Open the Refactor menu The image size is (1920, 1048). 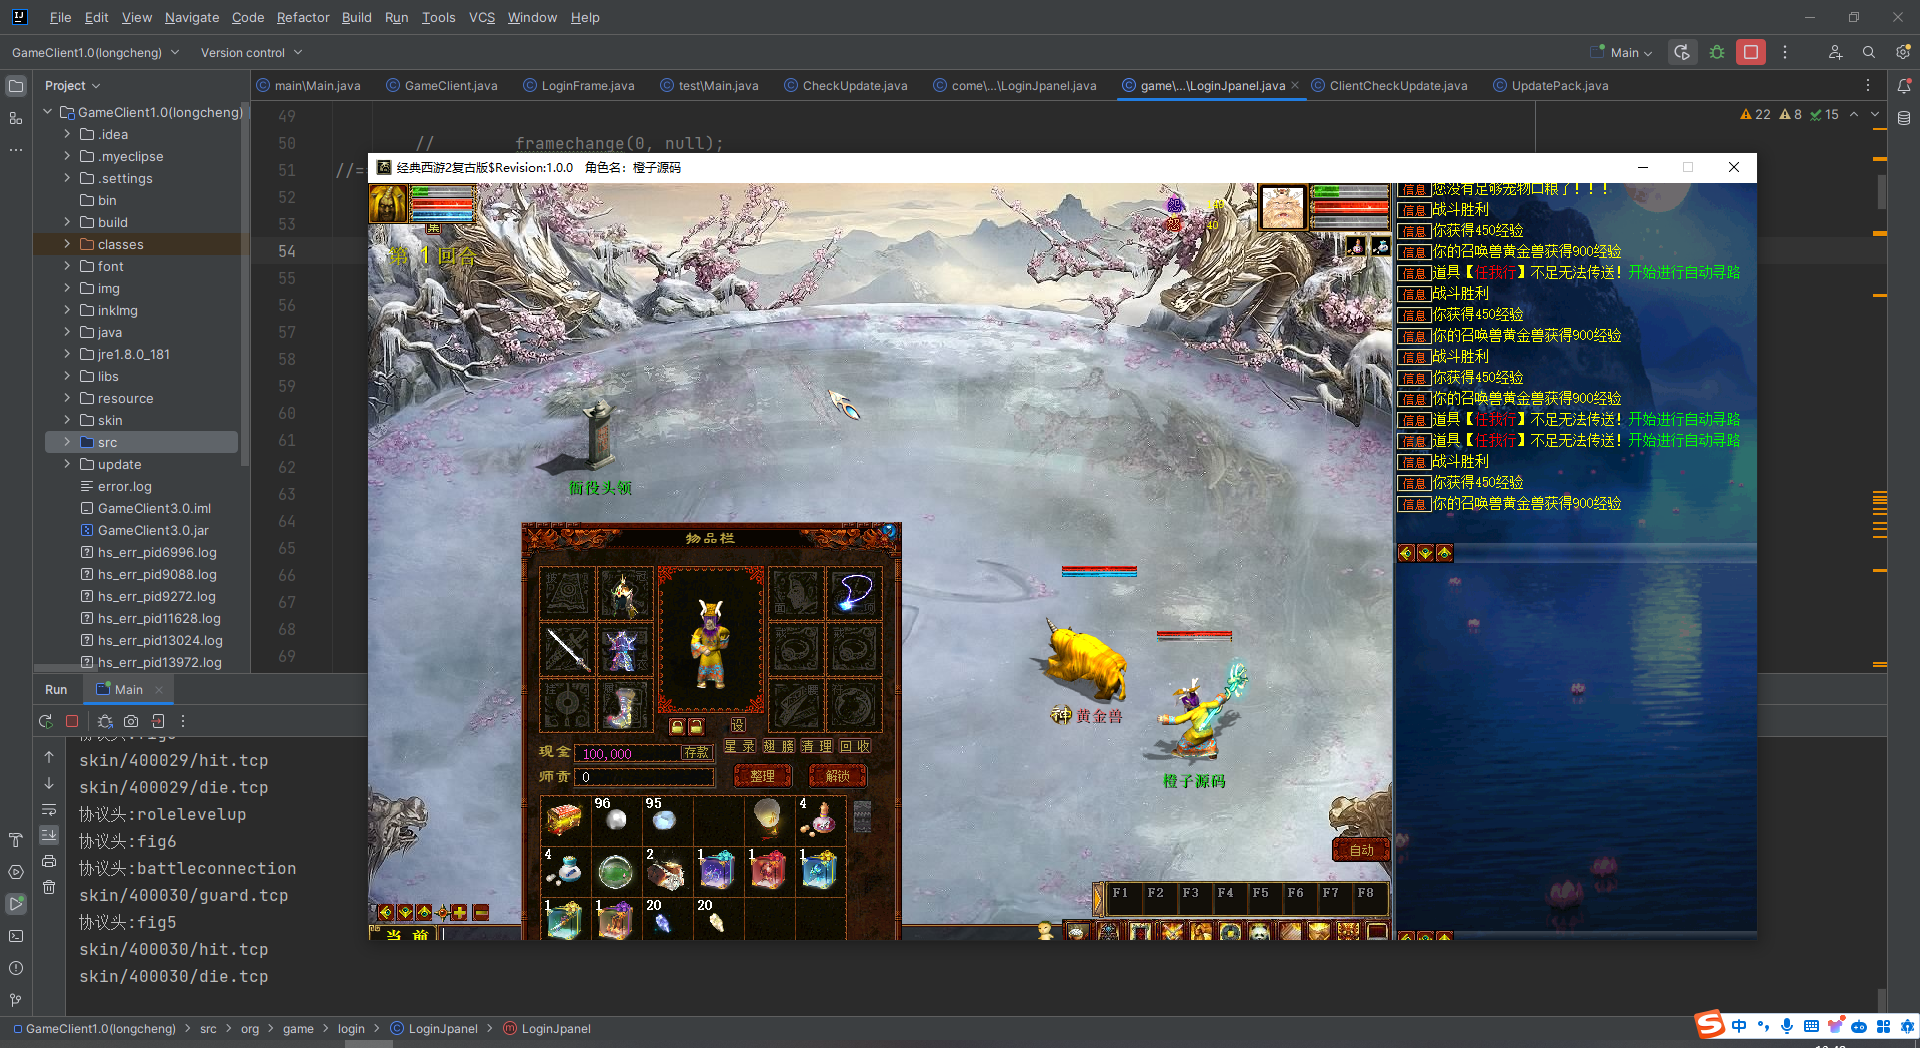pos(302,17)
